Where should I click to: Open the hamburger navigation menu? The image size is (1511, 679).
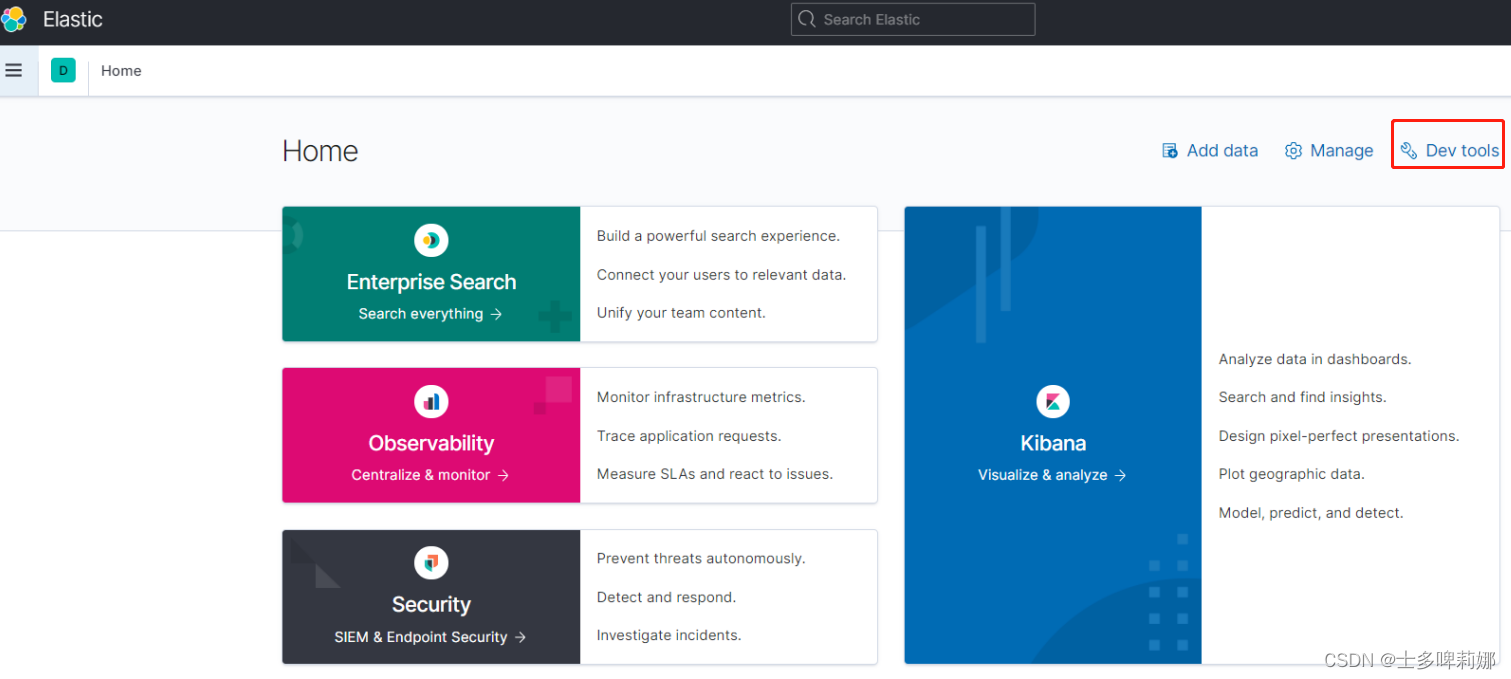tap(14, 71)
